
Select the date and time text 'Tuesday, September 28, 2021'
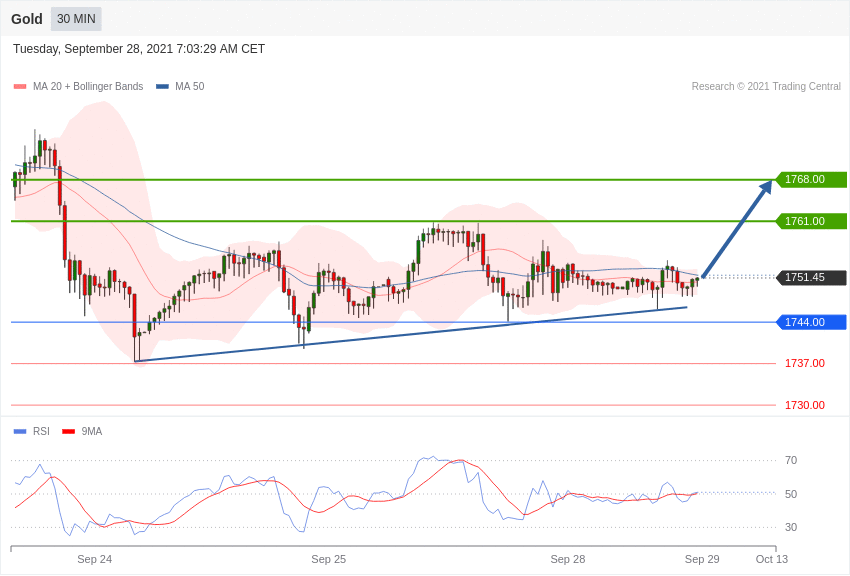pyautogui.click(x=93, y=49)
